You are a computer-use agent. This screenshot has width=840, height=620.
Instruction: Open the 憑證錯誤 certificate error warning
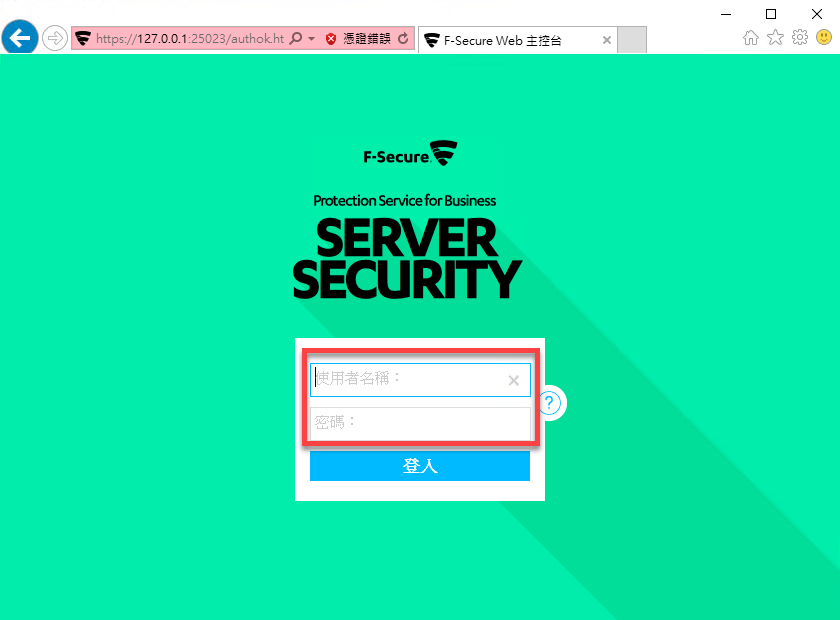(359, 39)
